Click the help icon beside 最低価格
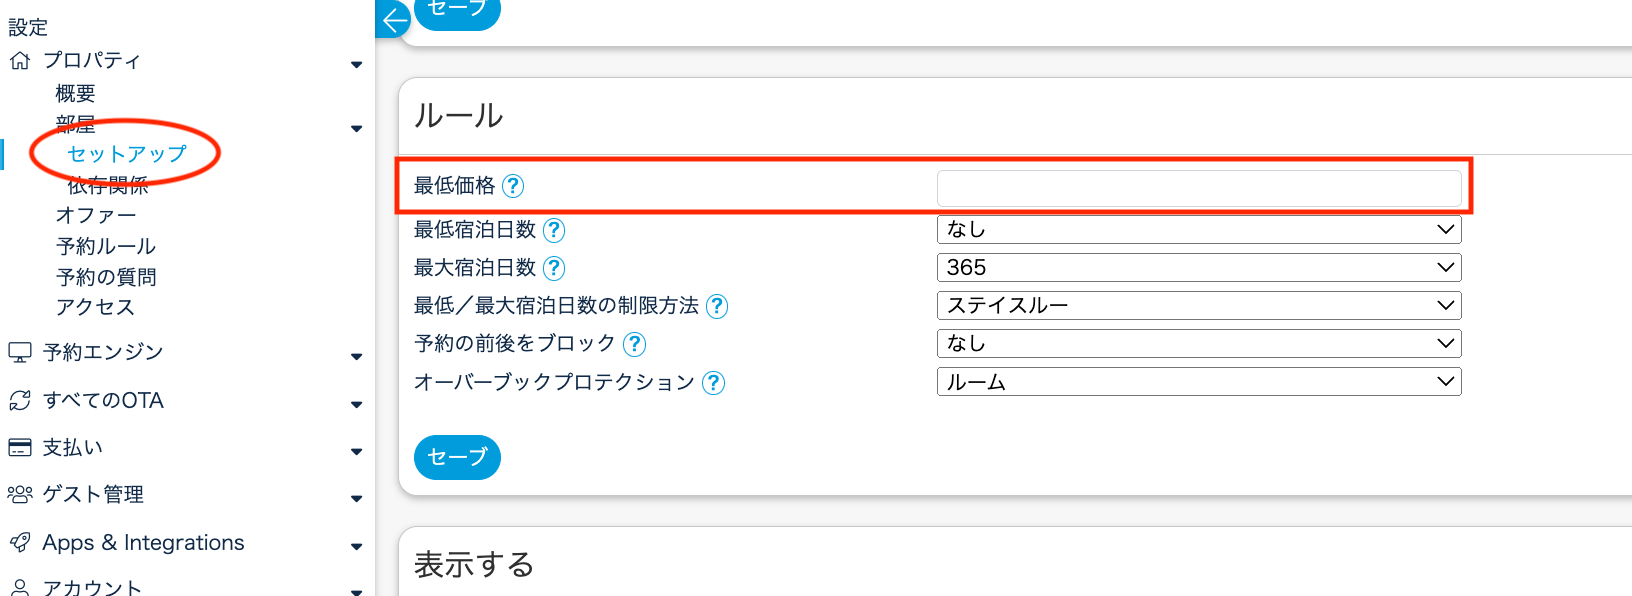This screenshot has height=596, width=1632. 513,186
